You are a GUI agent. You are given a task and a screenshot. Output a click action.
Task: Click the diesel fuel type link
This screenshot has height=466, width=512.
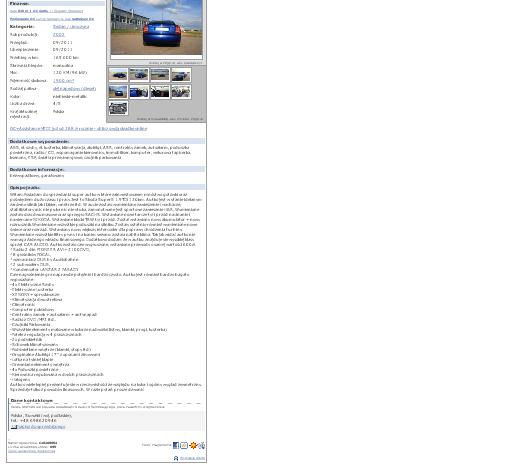coord(74,89)
